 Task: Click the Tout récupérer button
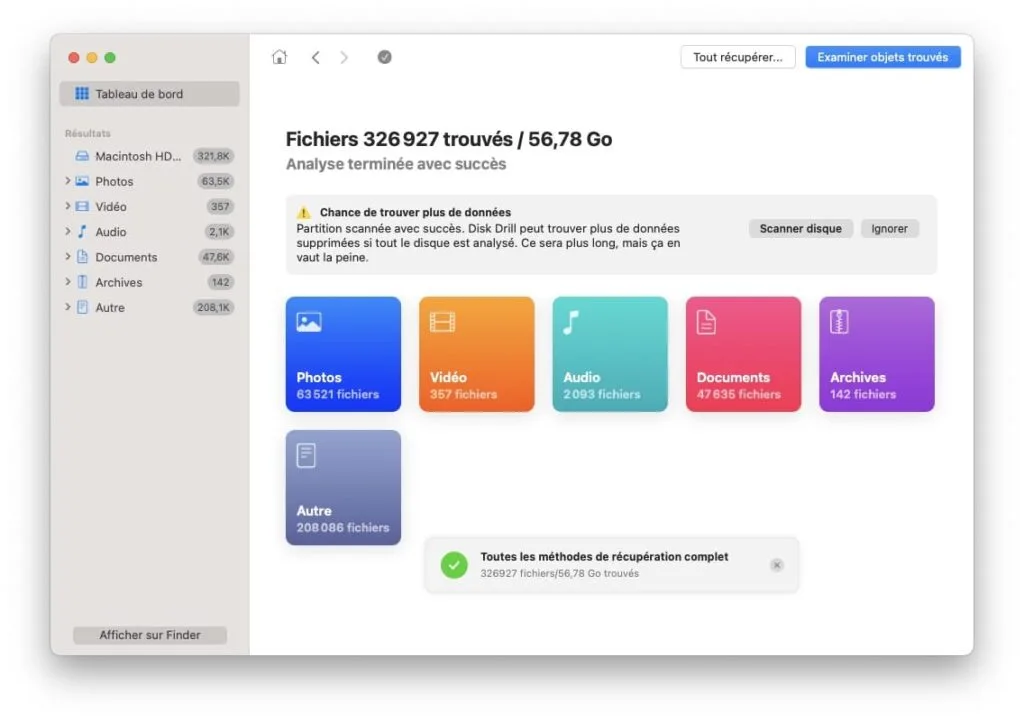(x=737, y=57)
